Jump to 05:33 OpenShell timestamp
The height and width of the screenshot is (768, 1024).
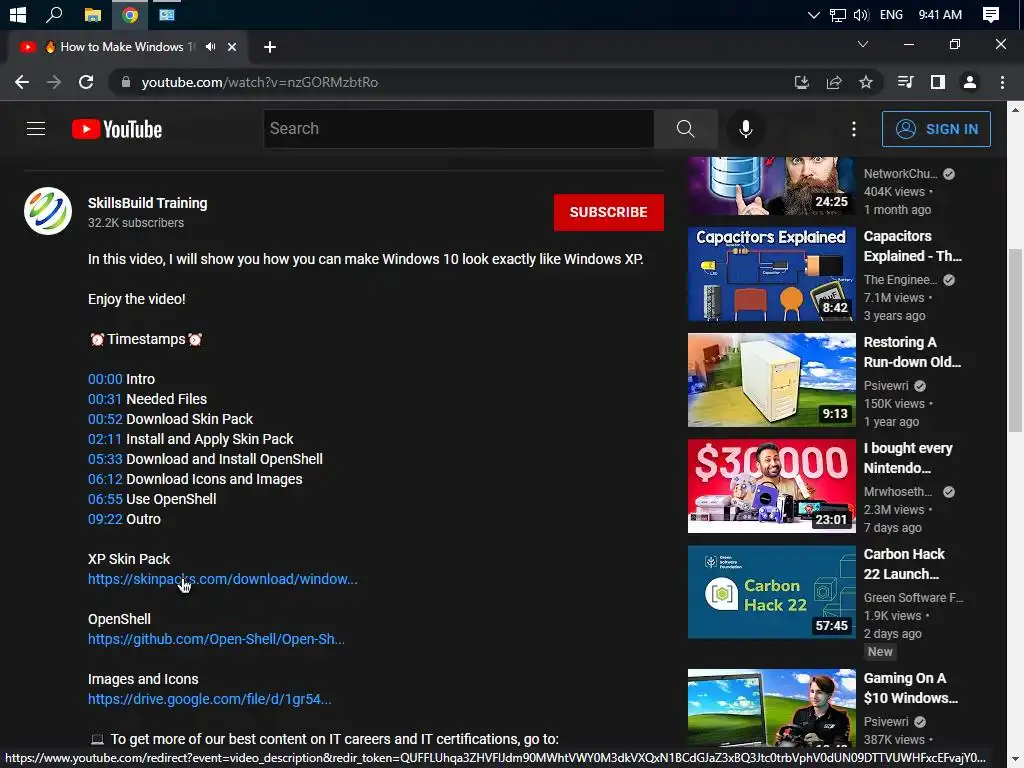[105, 459]
